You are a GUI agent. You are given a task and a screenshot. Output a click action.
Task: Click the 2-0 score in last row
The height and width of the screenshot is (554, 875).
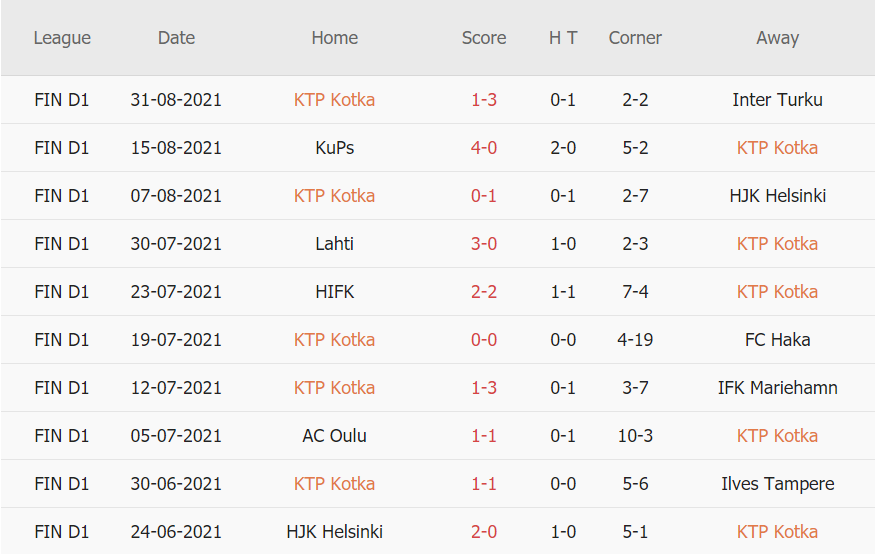click(484, 532)
